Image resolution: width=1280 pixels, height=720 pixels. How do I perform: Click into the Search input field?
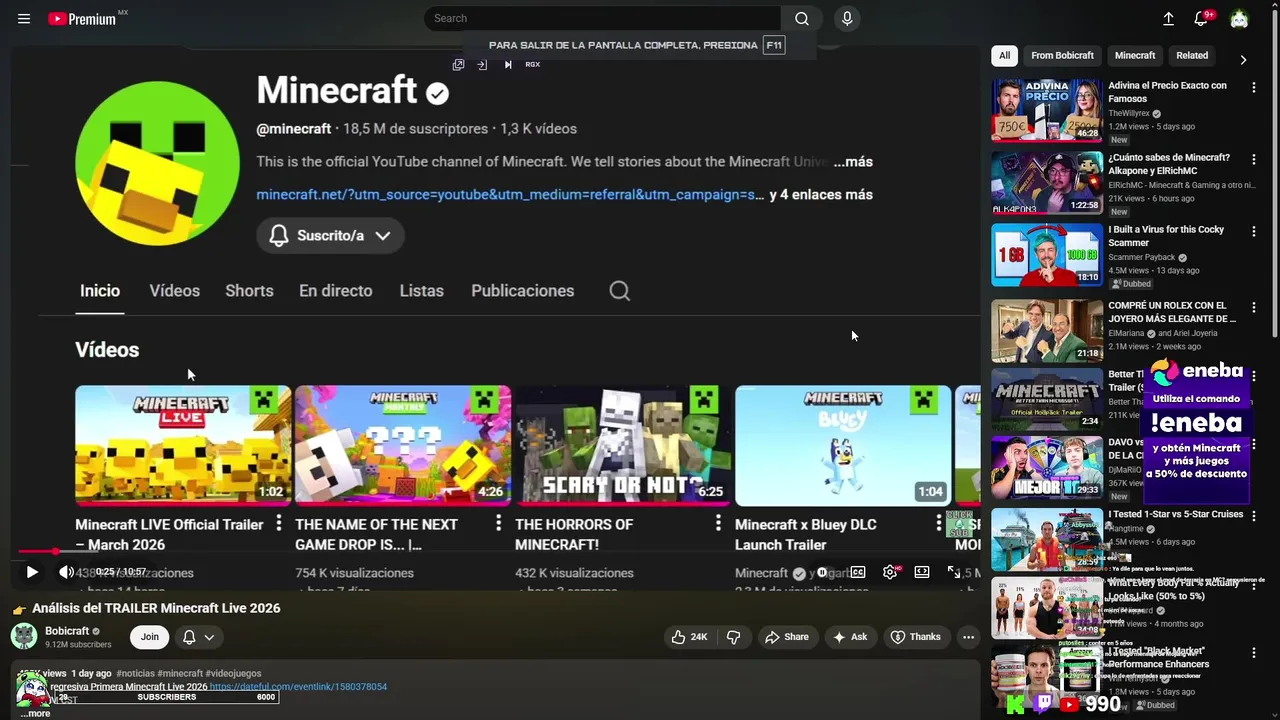coord(603,18)
